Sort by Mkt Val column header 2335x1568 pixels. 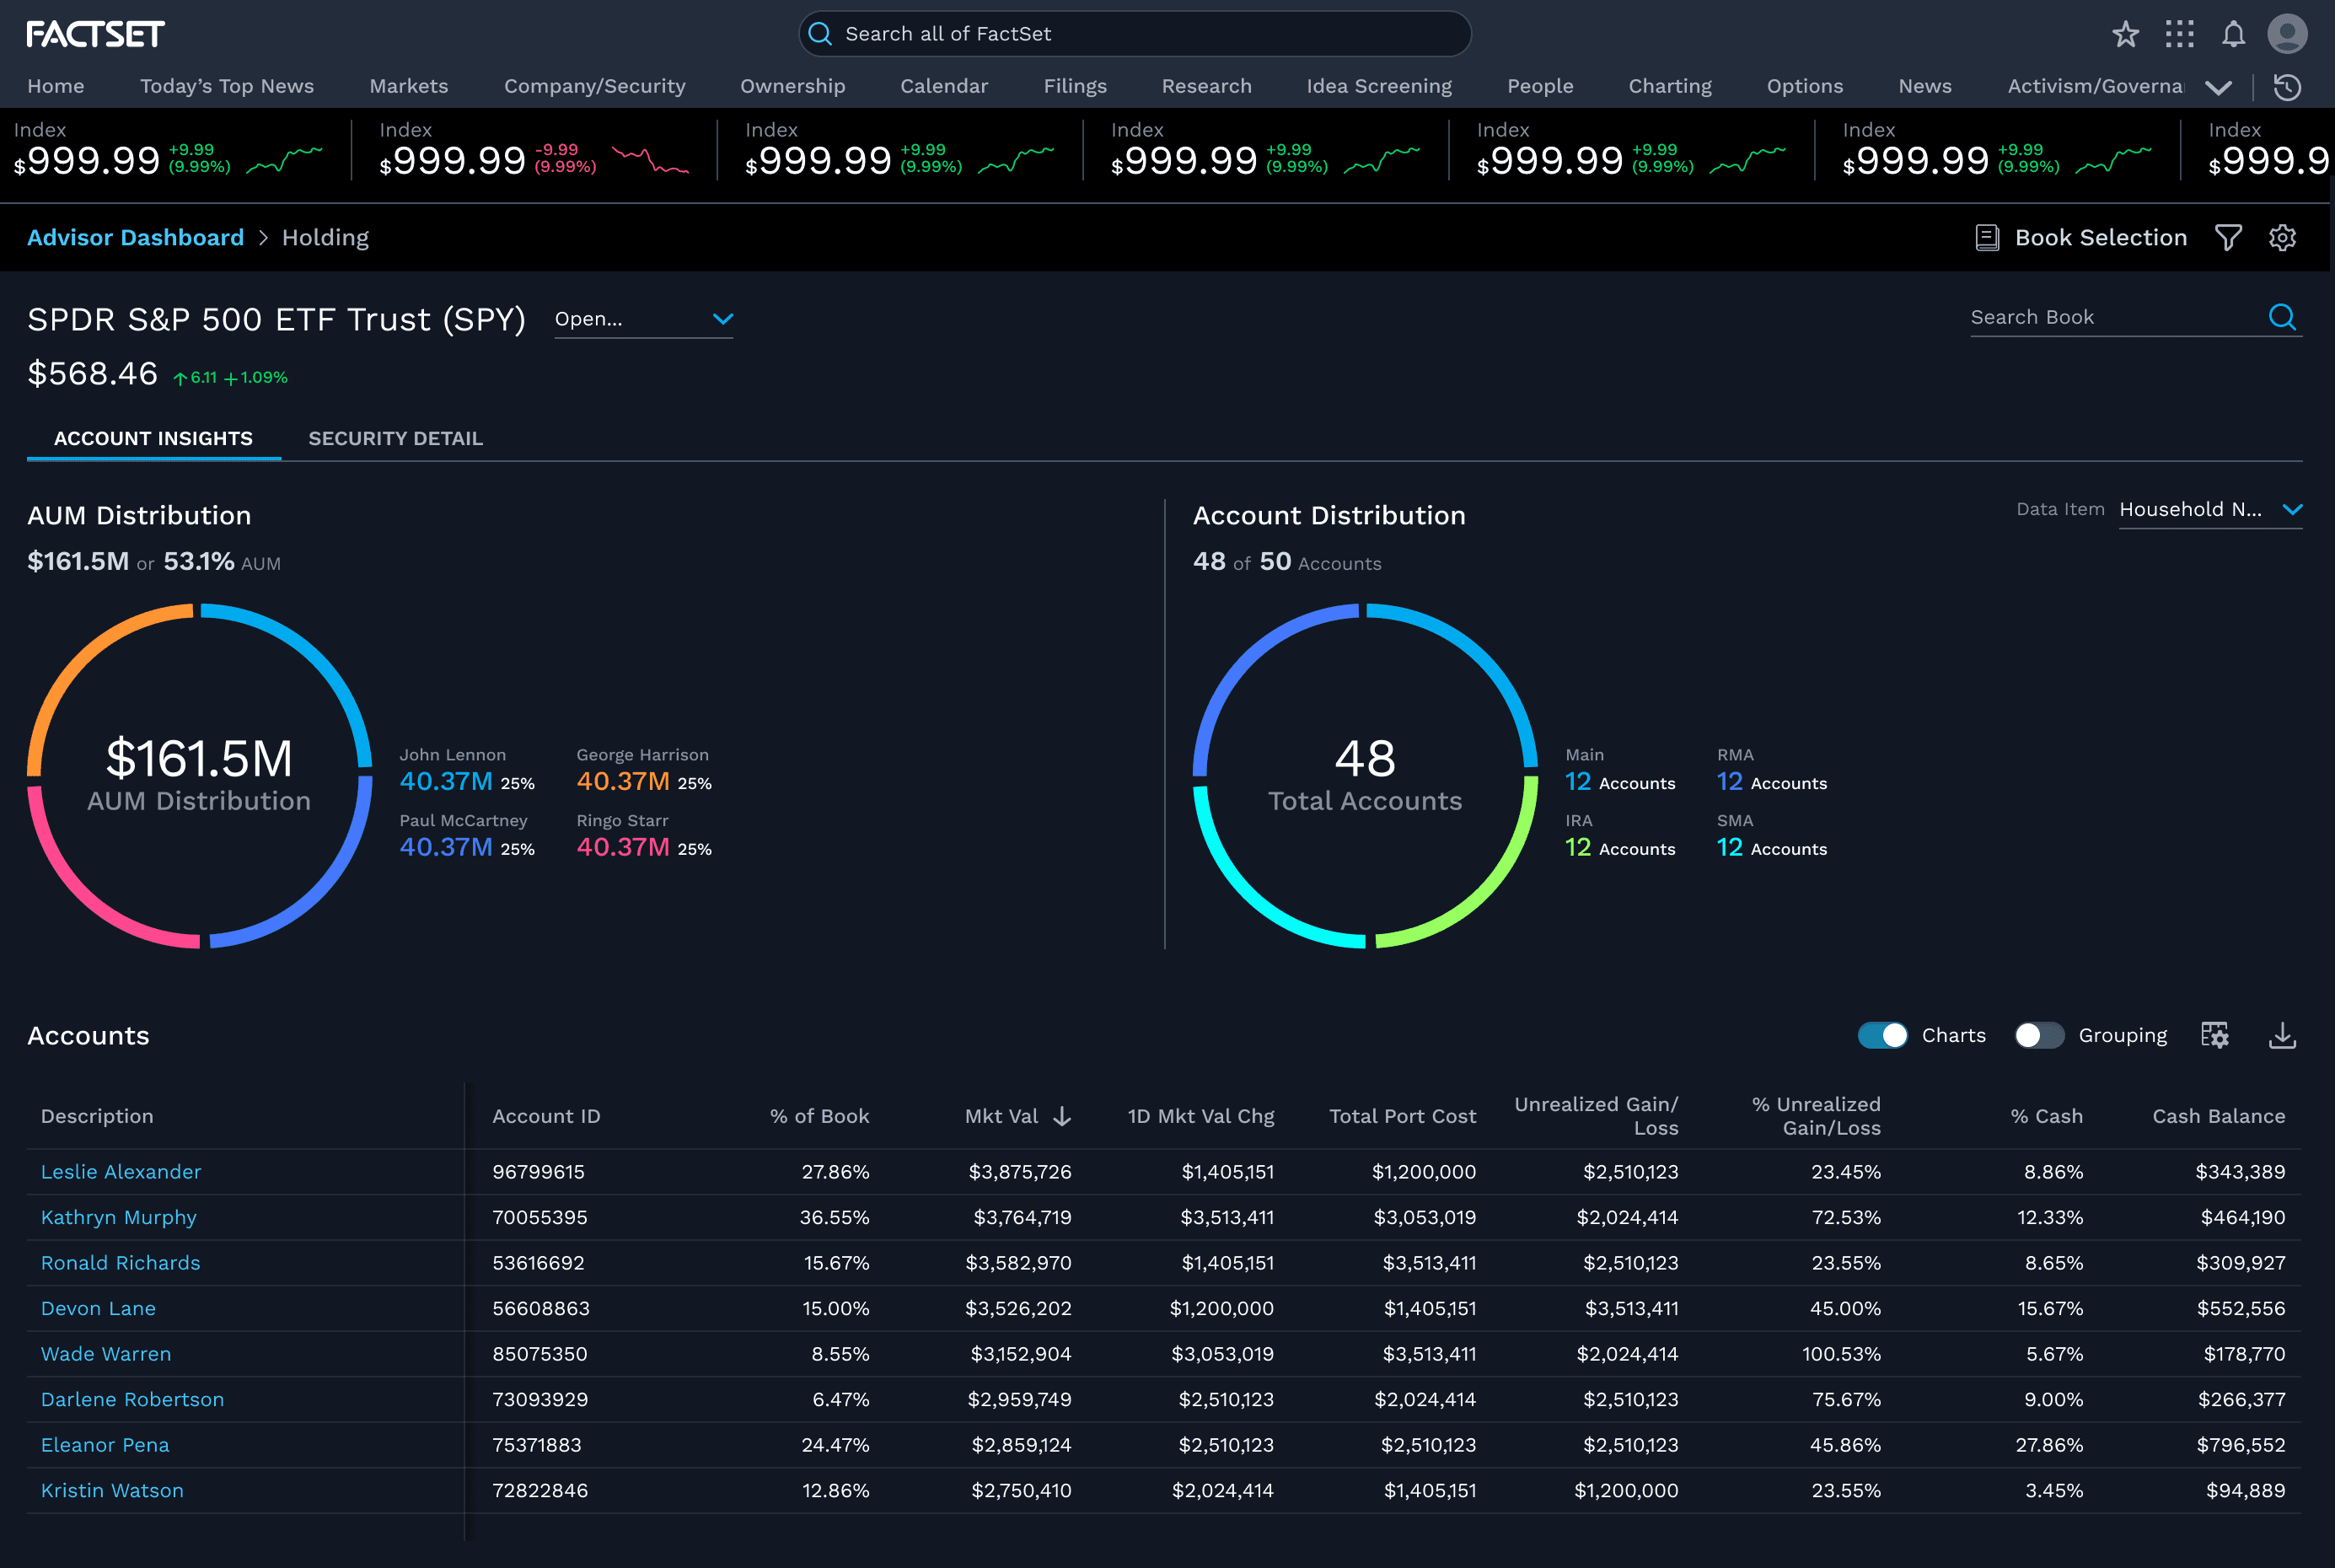(1001, 1116)
